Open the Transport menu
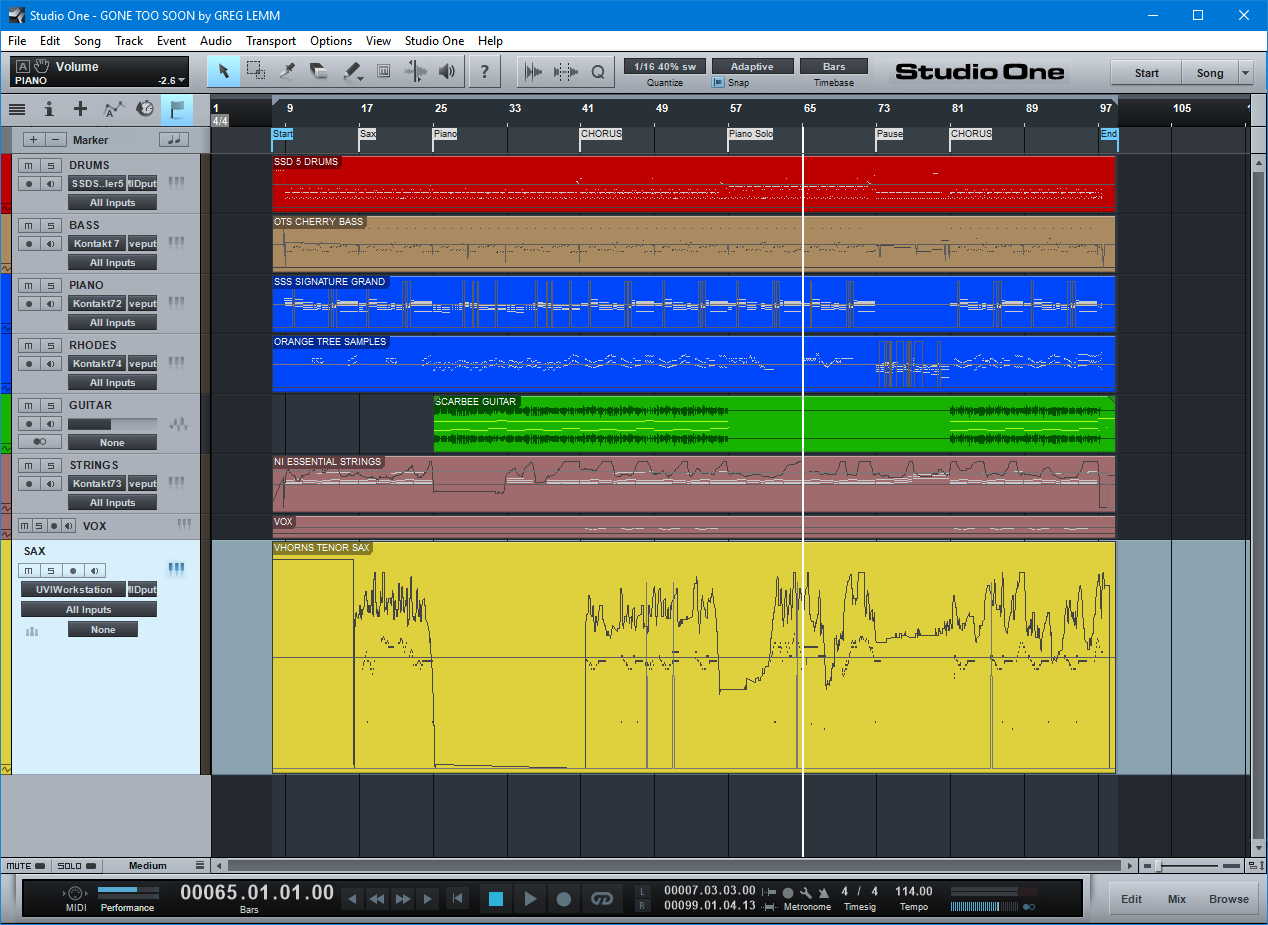This screenshot has width=1268, height=925. point(271,41)
